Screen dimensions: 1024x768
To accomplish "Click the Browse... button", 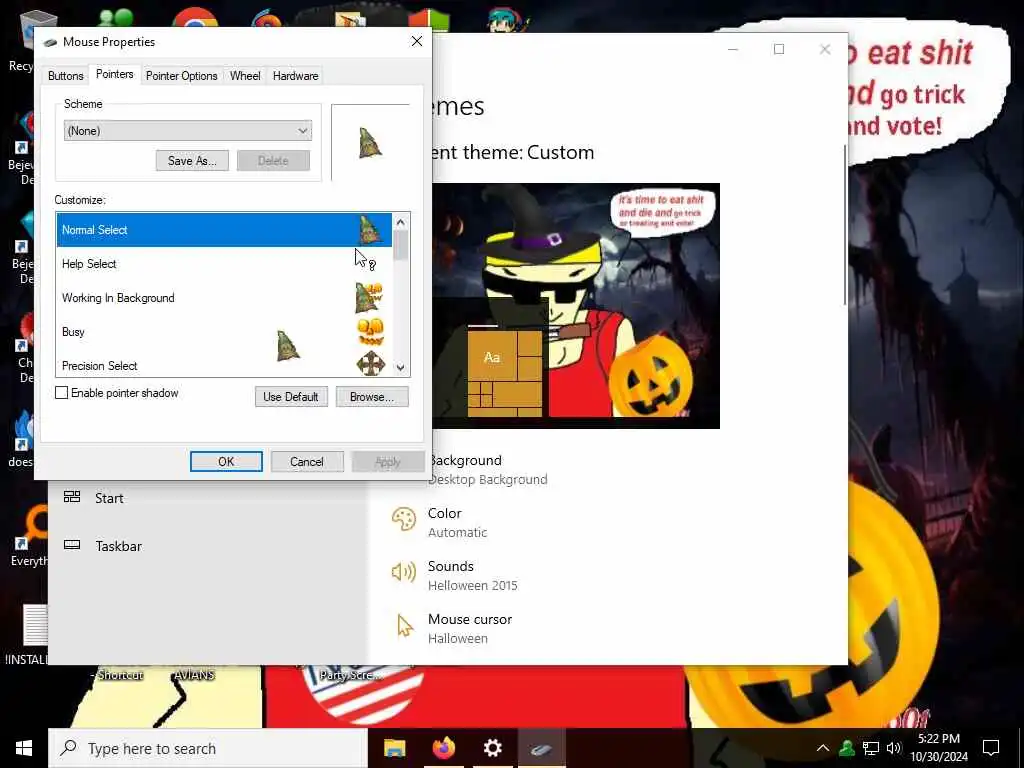I will click(372, 396).
